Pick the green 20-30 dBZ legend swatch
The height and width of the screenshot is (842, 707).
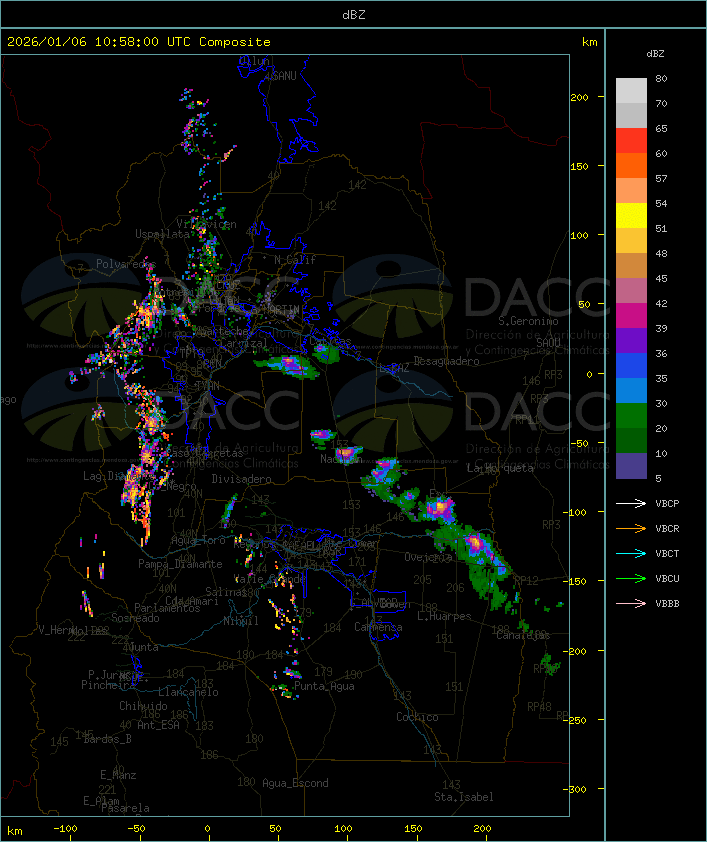[x=631, y=416]
